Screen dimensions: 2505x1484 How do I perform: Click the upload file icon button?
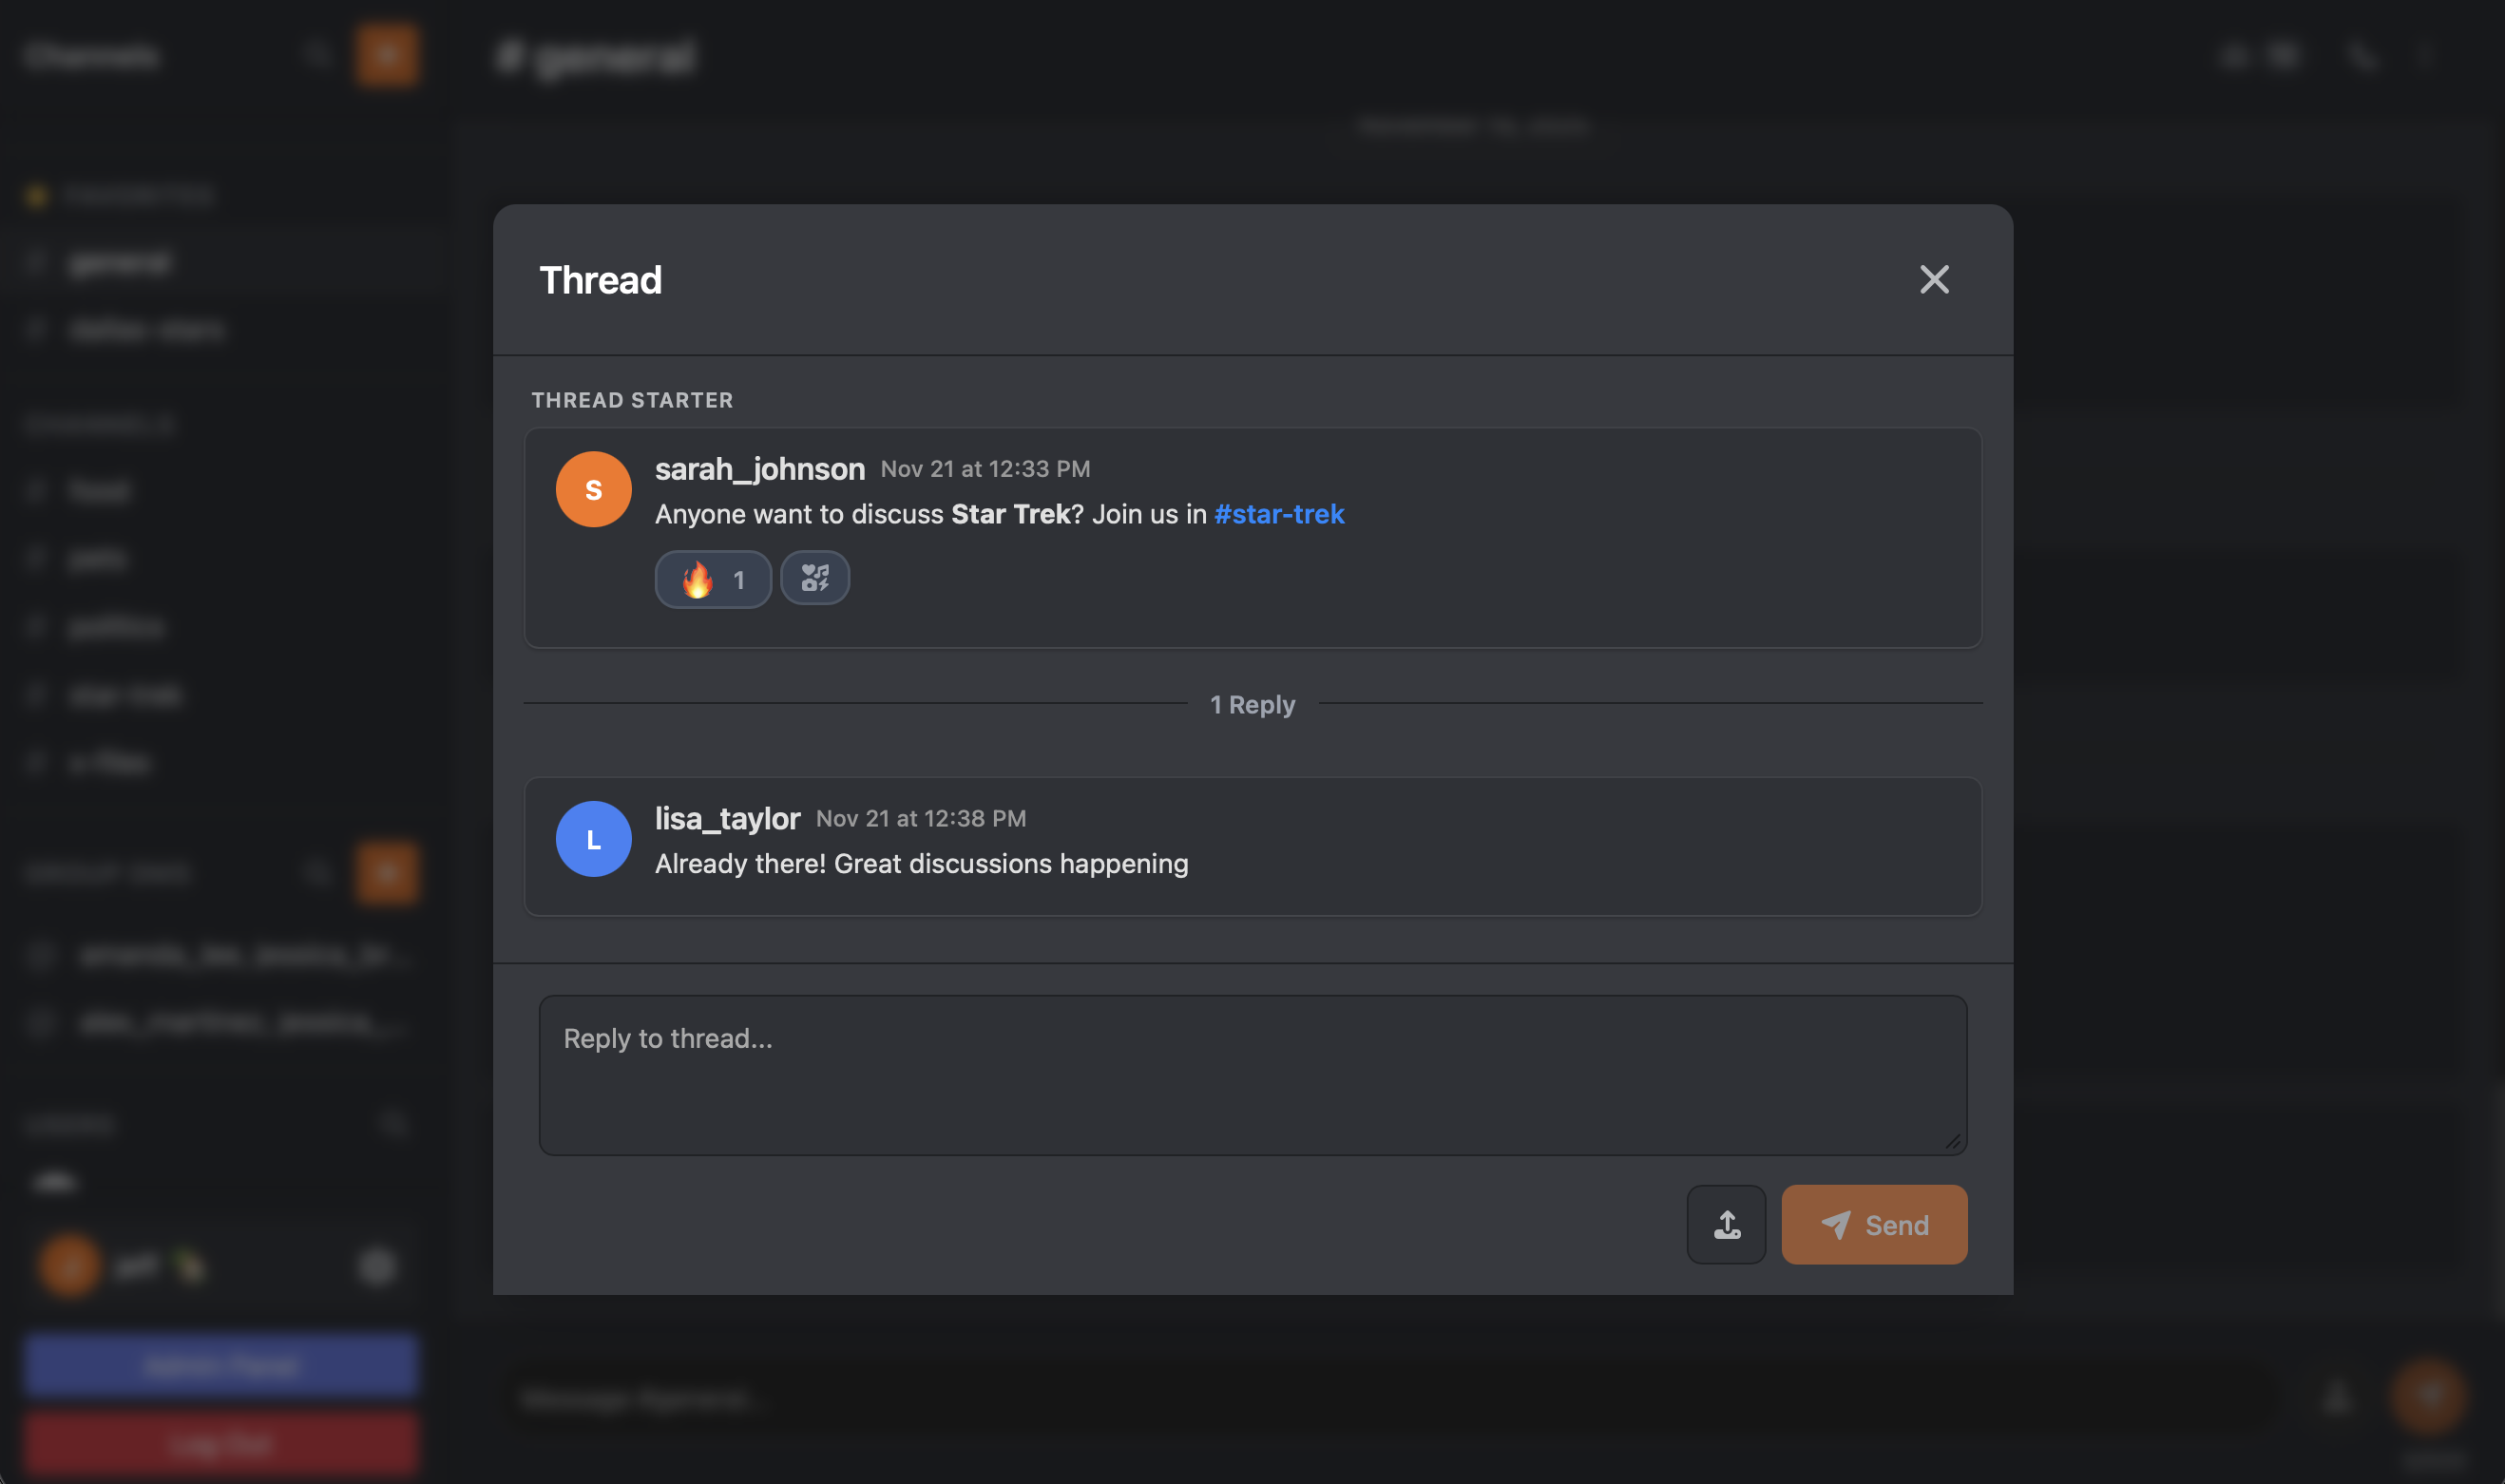click(x=1726, y=1224)
